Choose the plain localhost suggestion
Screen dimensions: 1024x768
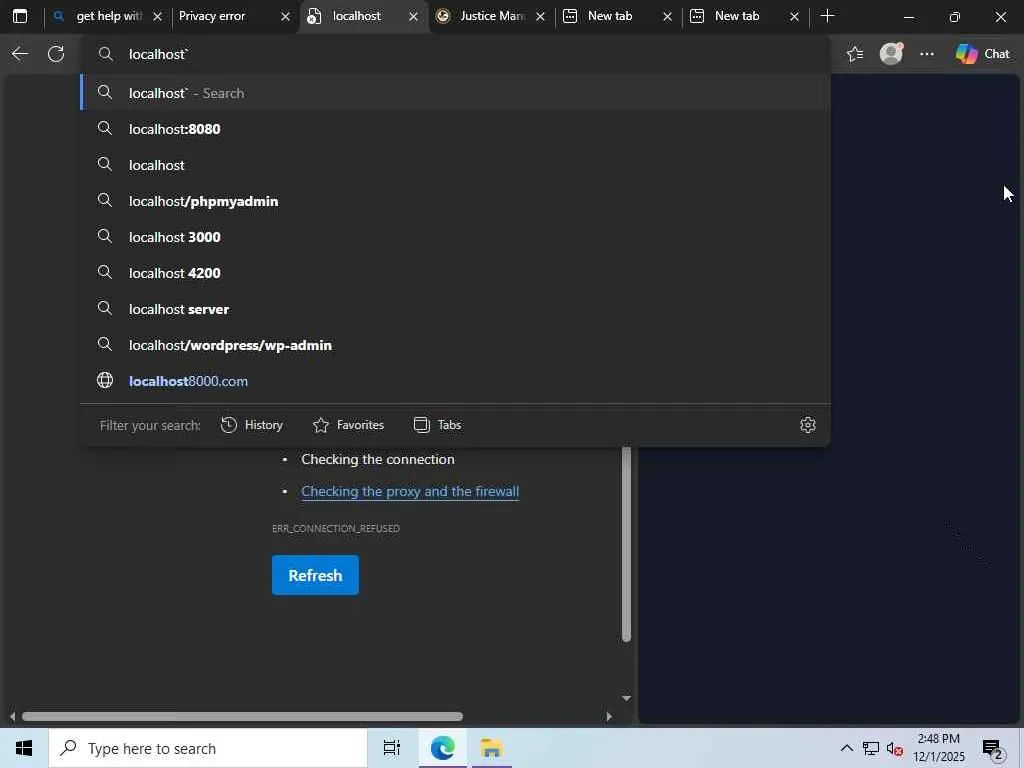(x=455, y=165)
